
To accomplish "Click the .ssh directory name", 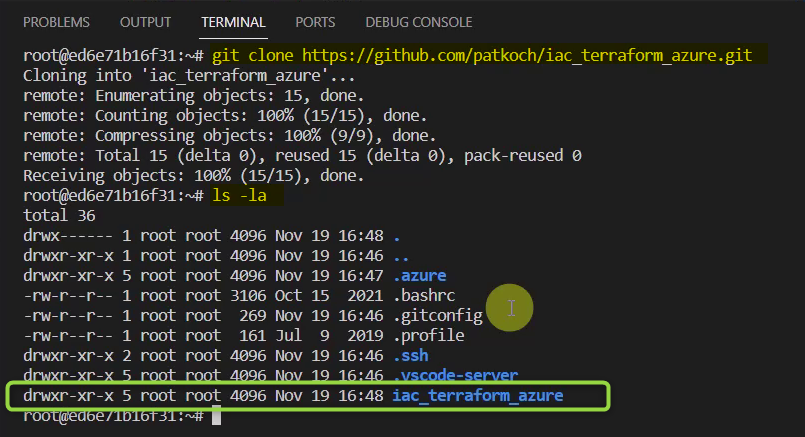I will coord(411,356).
